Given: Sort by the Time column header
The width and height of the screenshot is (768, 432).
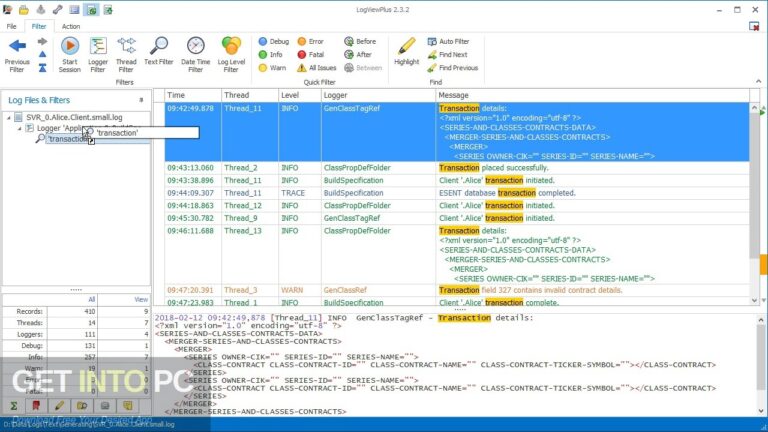Looking at the screenshot, I should tap(192, 95).
